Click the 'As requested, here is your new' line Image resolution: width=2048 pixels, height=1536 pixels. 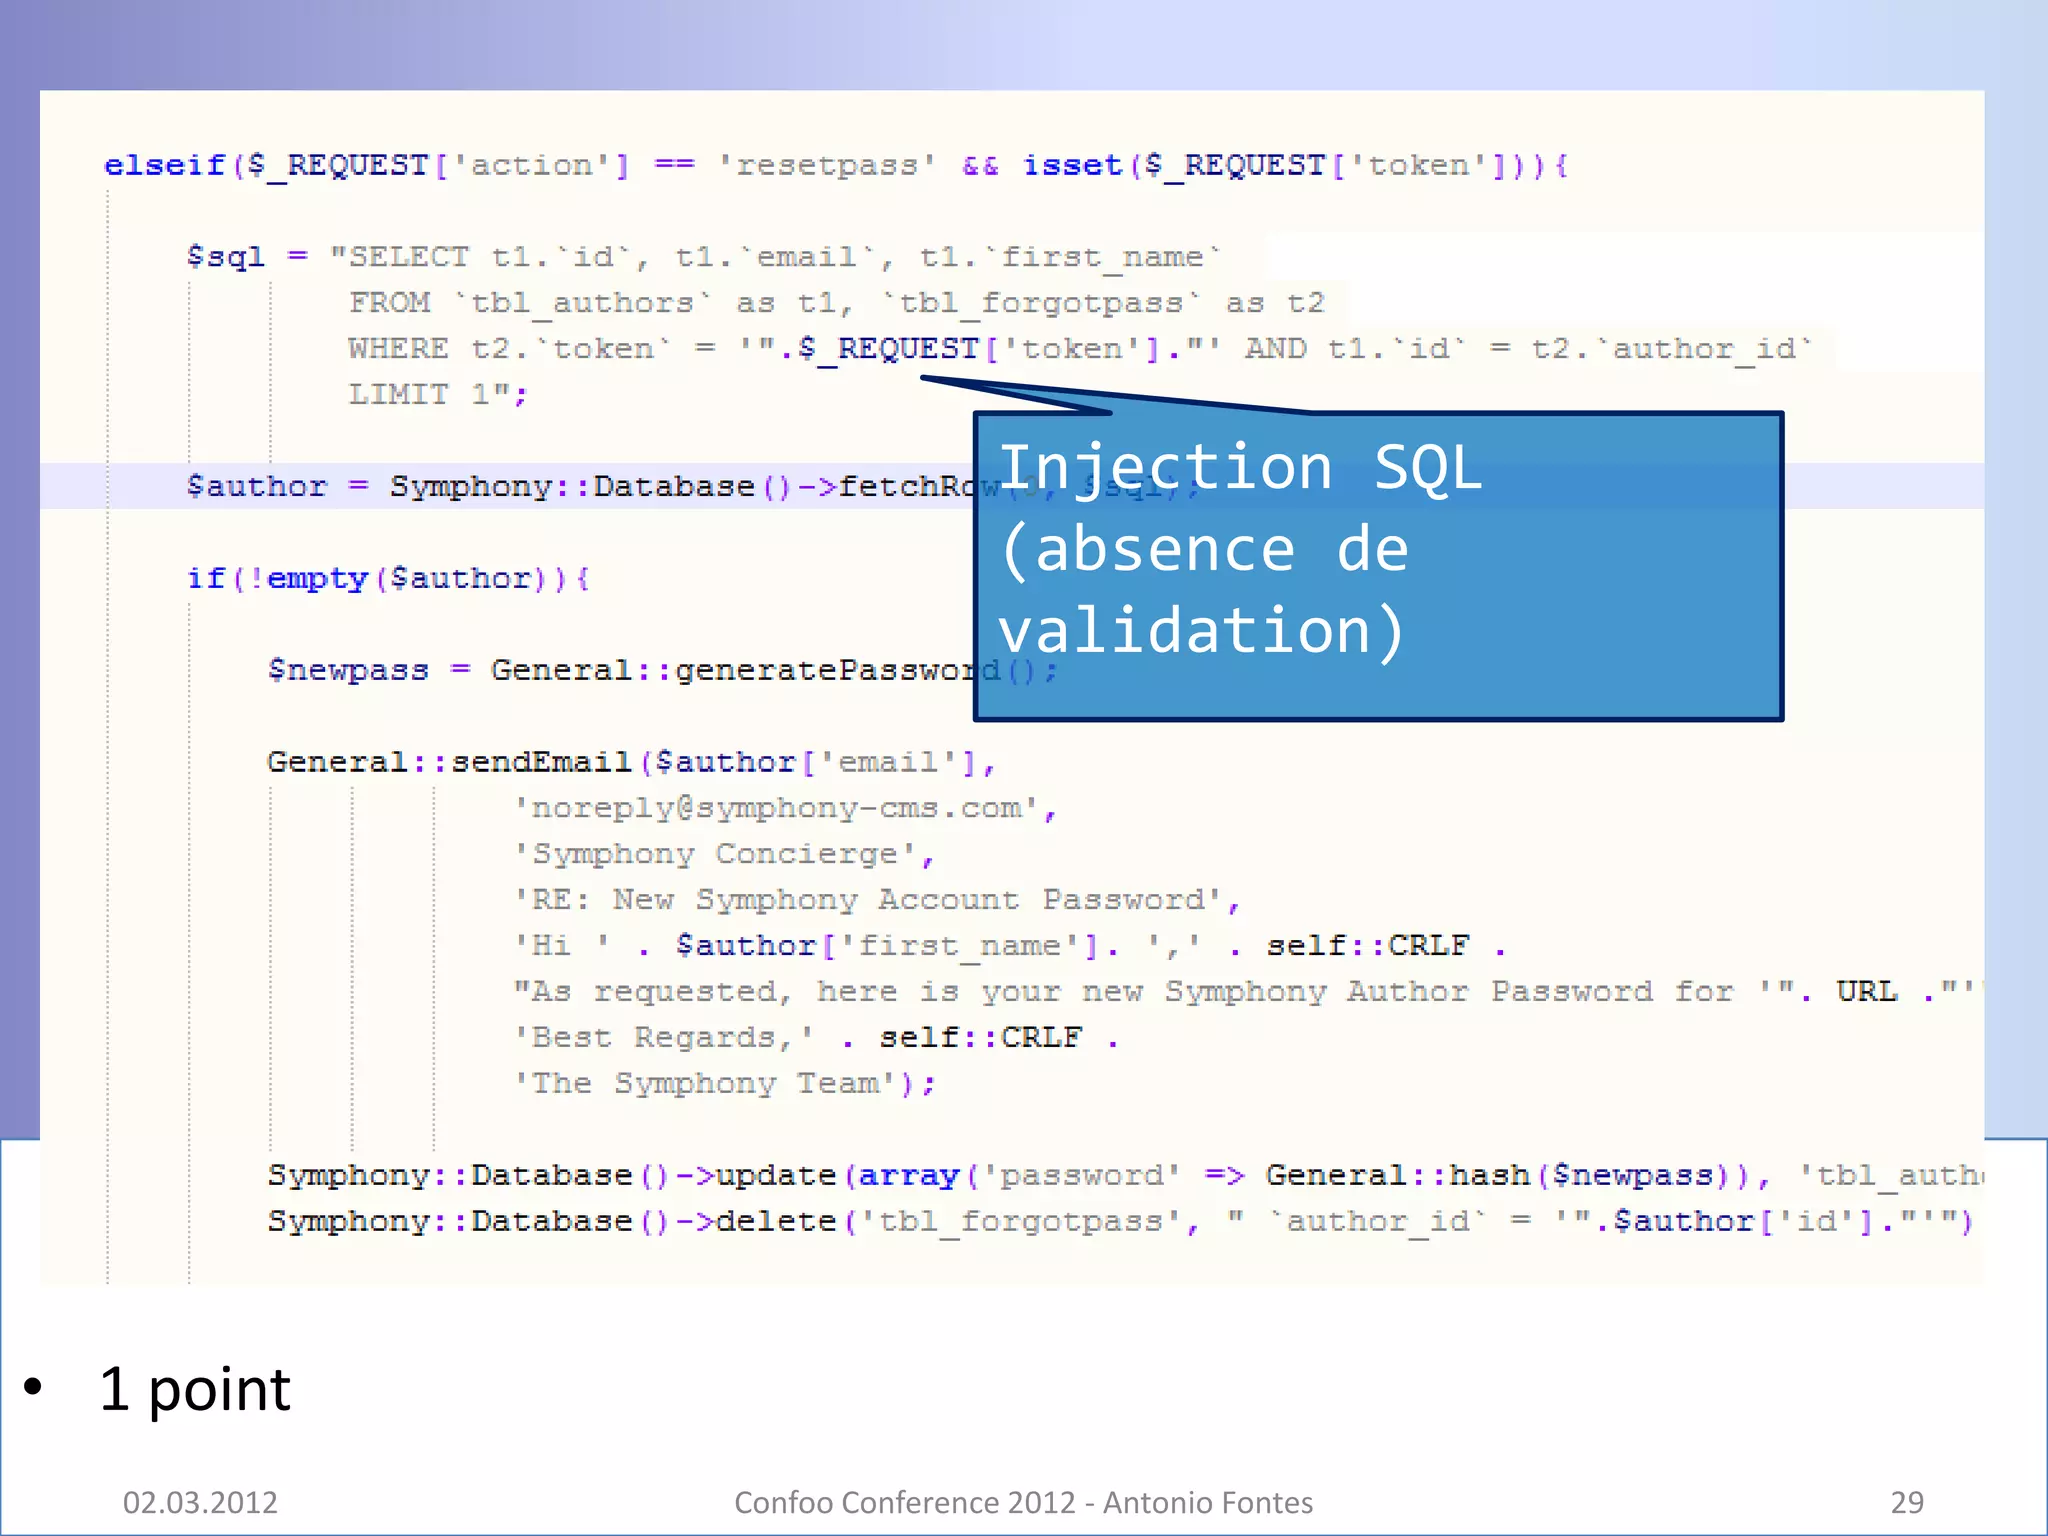click(x=1246, y=992)
